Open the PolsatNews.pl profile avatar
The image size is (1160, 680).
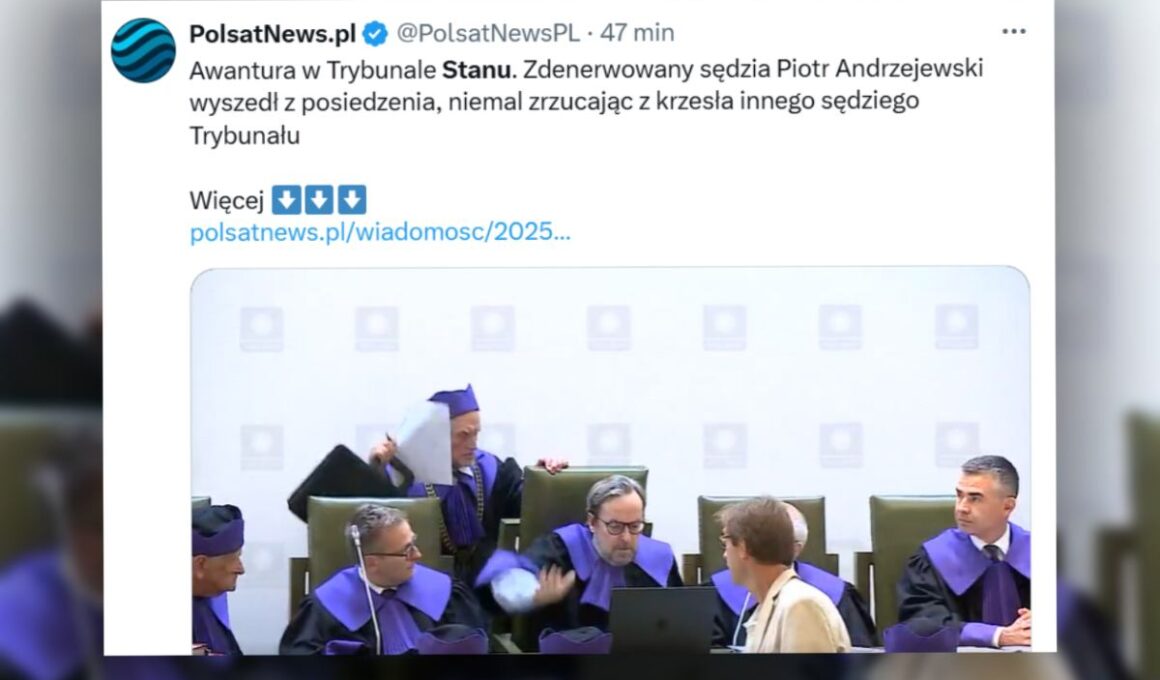(143, 50)
